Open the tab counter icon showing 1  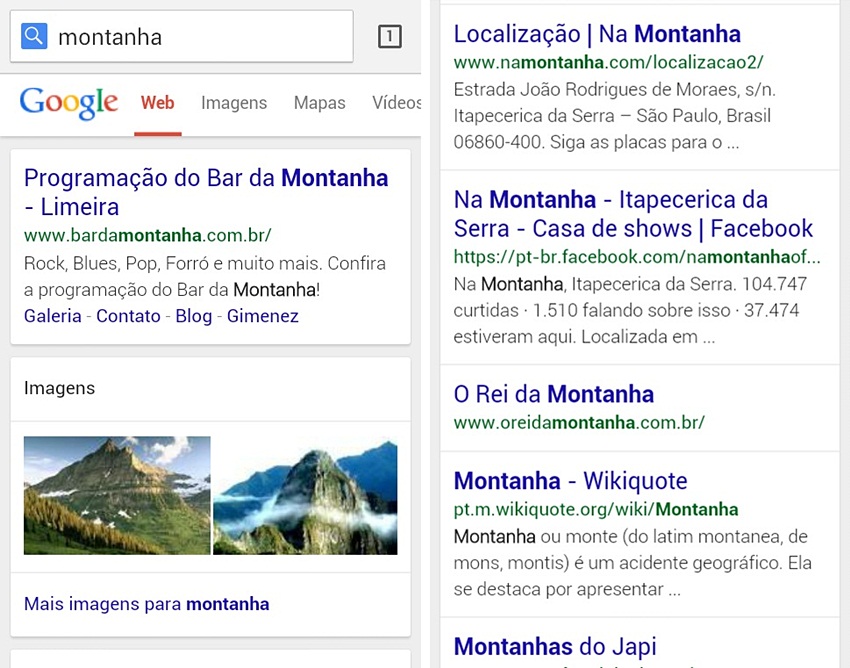(389, 37)
